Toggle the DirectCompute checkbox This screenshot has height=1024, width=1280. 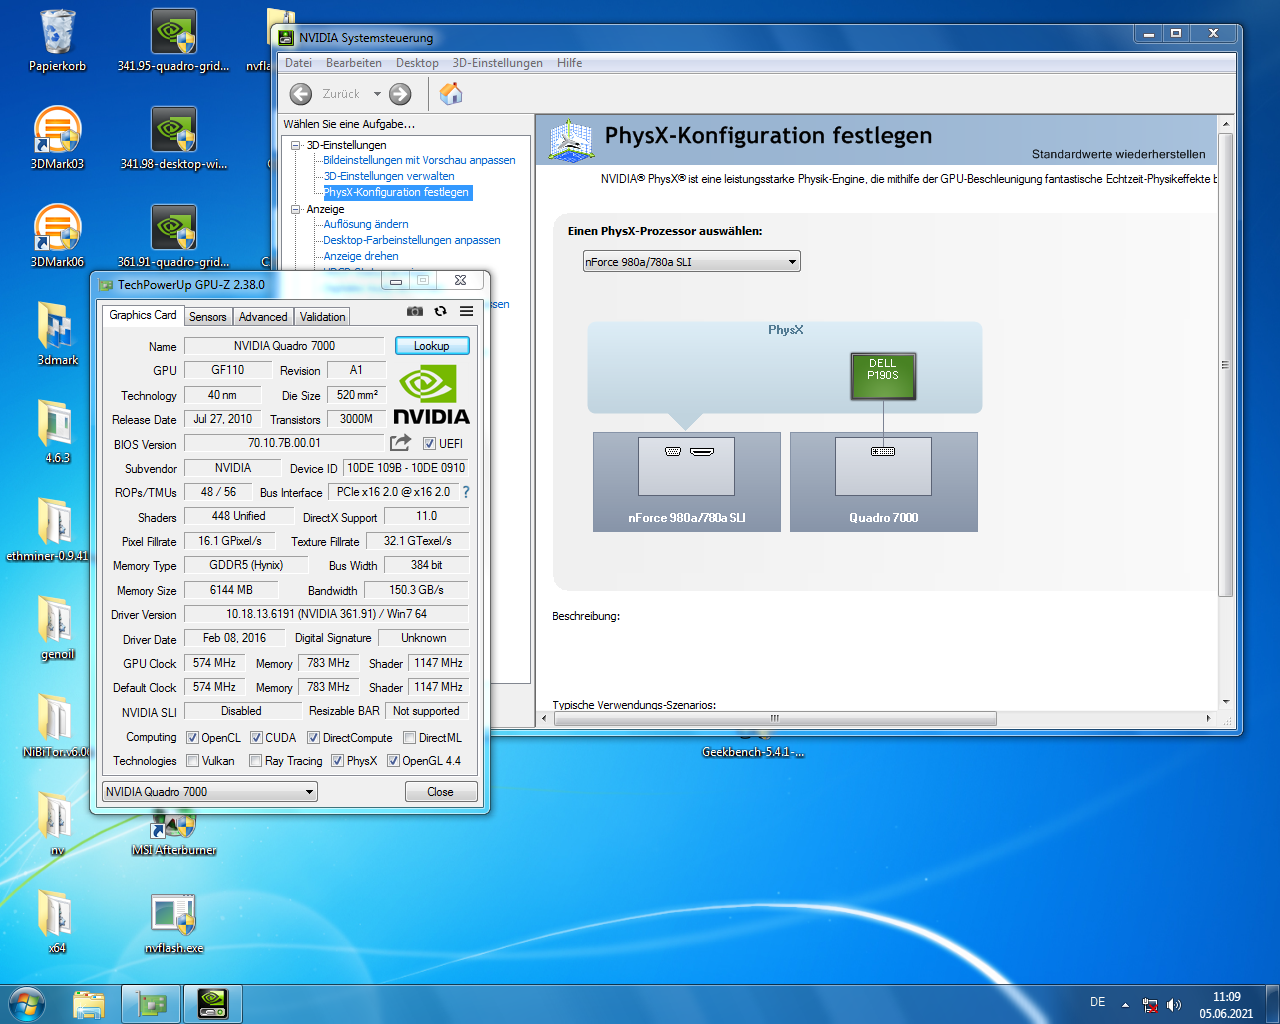coord(313,738)
